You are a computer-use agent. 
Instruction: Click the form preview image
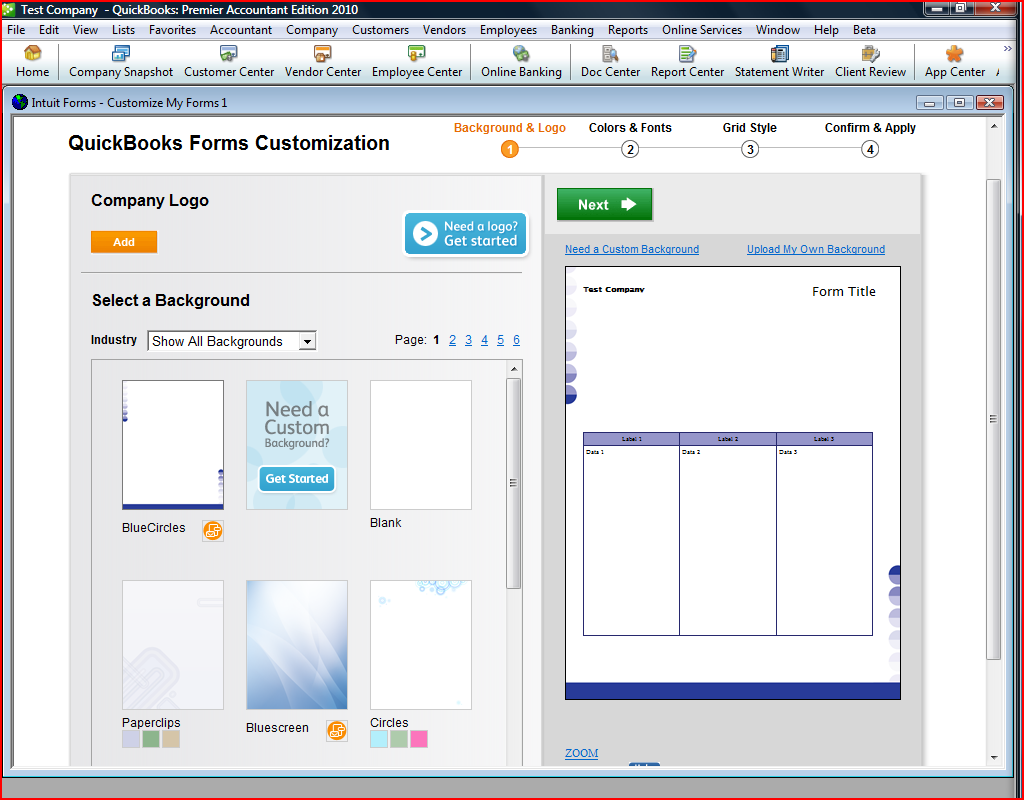733,483
